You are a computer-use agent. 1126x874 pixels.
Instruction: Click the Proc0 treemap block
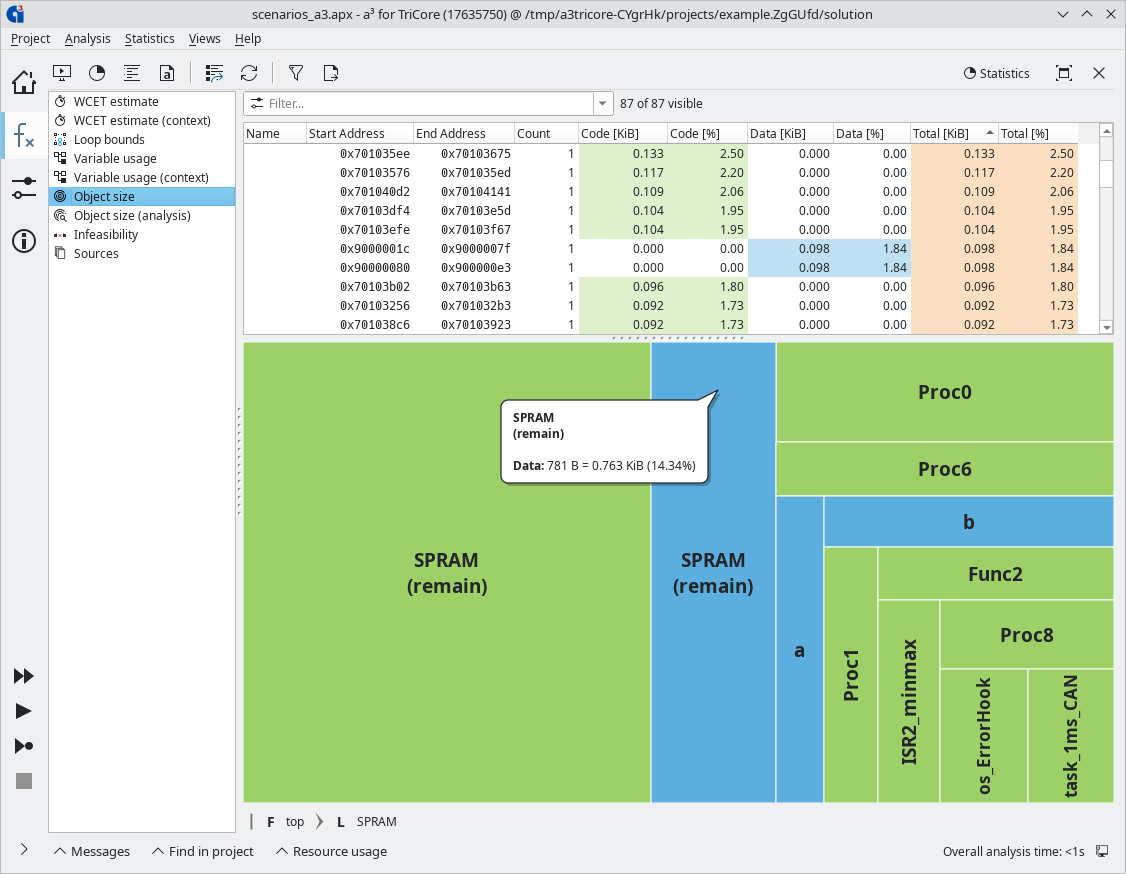point(944,392)
